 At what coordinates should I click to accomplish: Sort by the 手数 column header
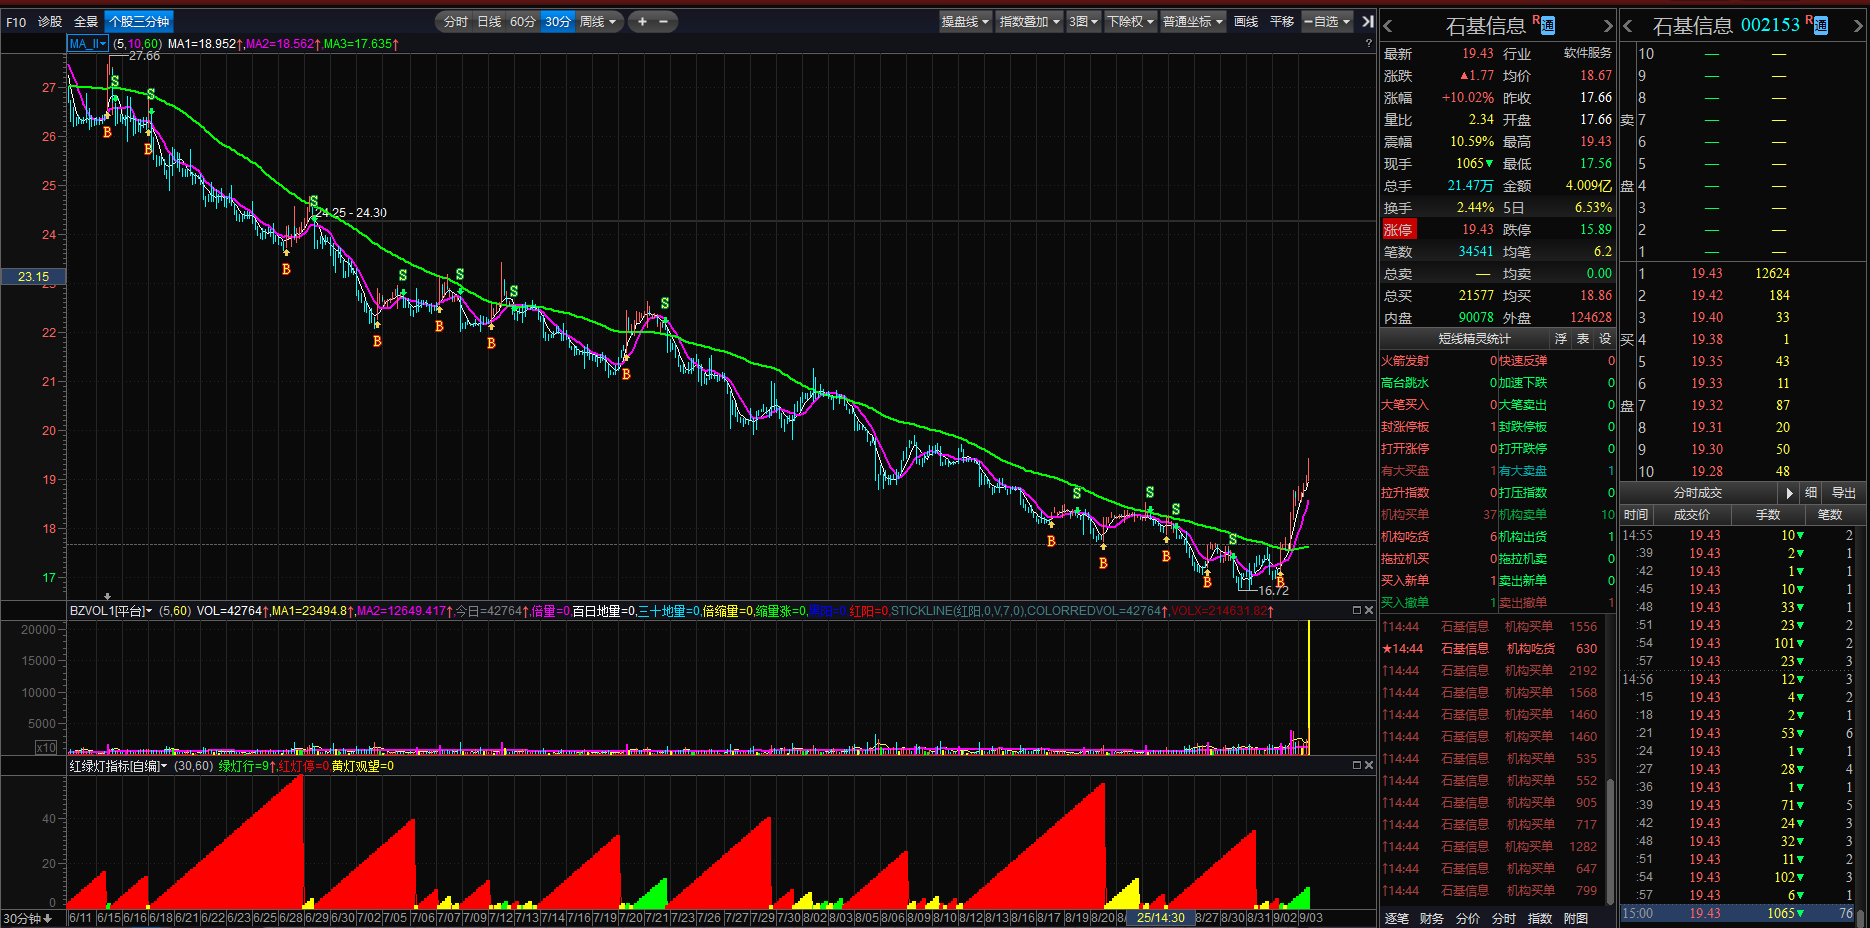pos(1768,515)
